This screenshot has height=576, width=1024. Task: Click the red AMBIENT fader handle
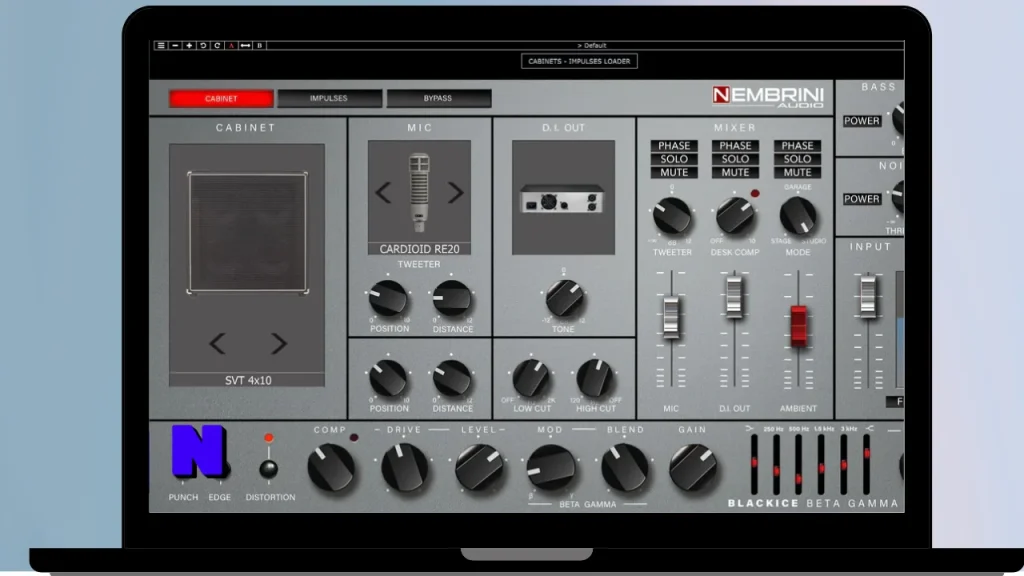[798, 326]
